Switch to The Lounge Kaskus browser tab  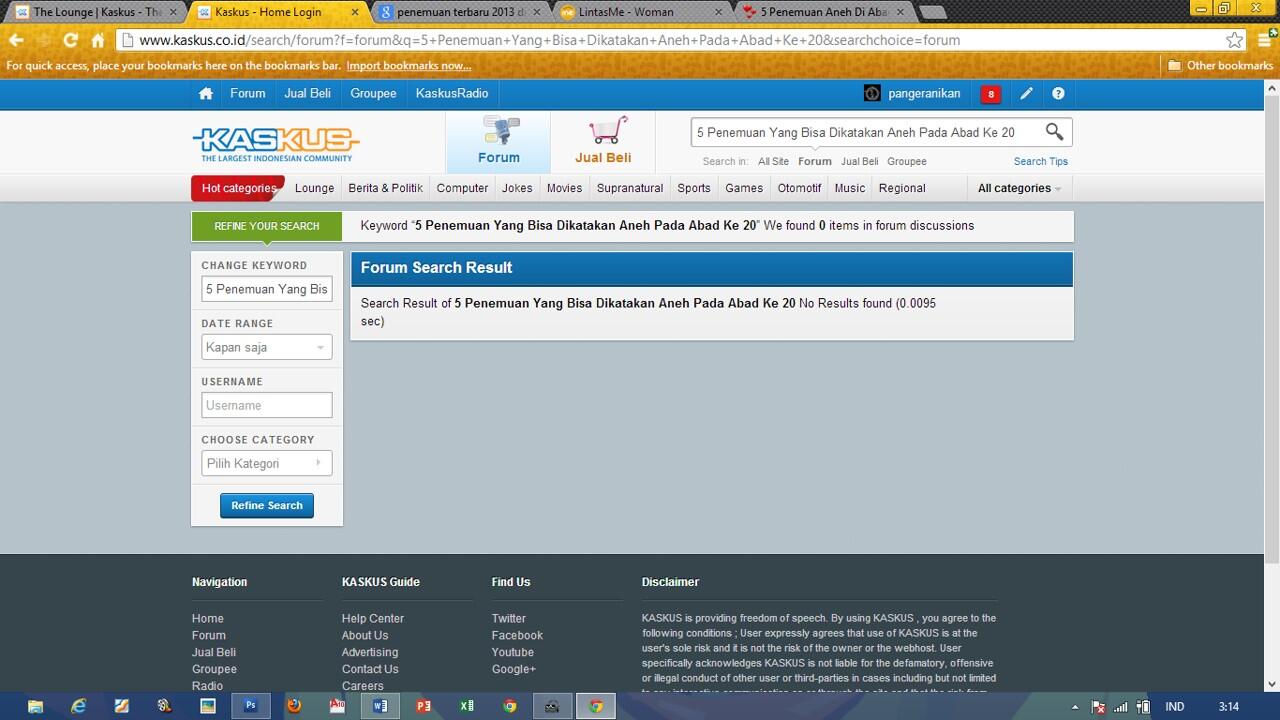click(95, 12)
